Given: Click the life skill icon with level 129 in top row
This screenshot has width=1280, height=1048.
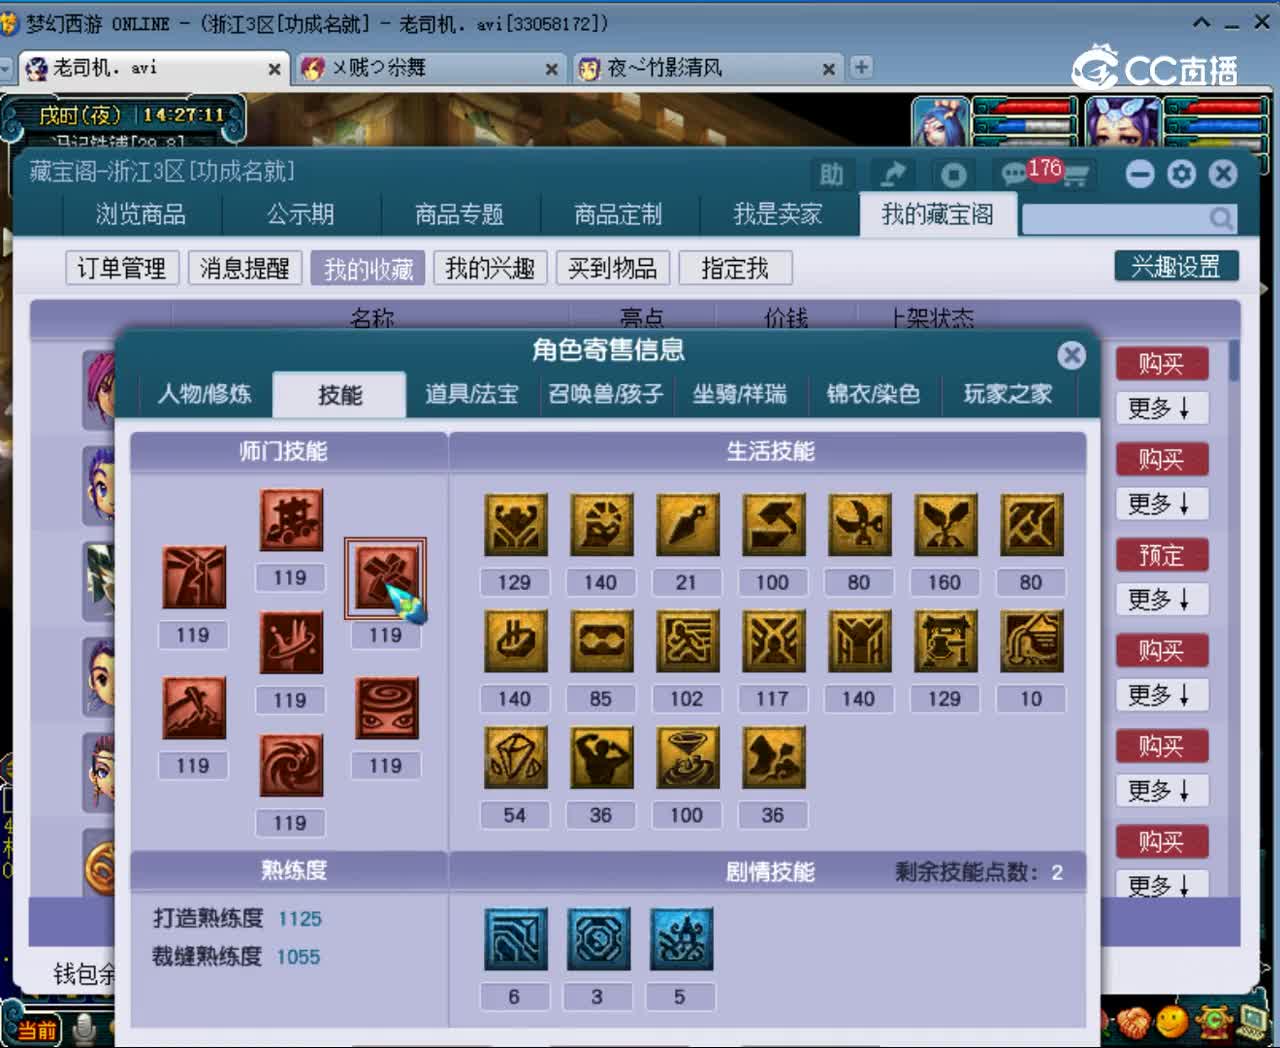Looking at the screenshot, I should [515, 525].
